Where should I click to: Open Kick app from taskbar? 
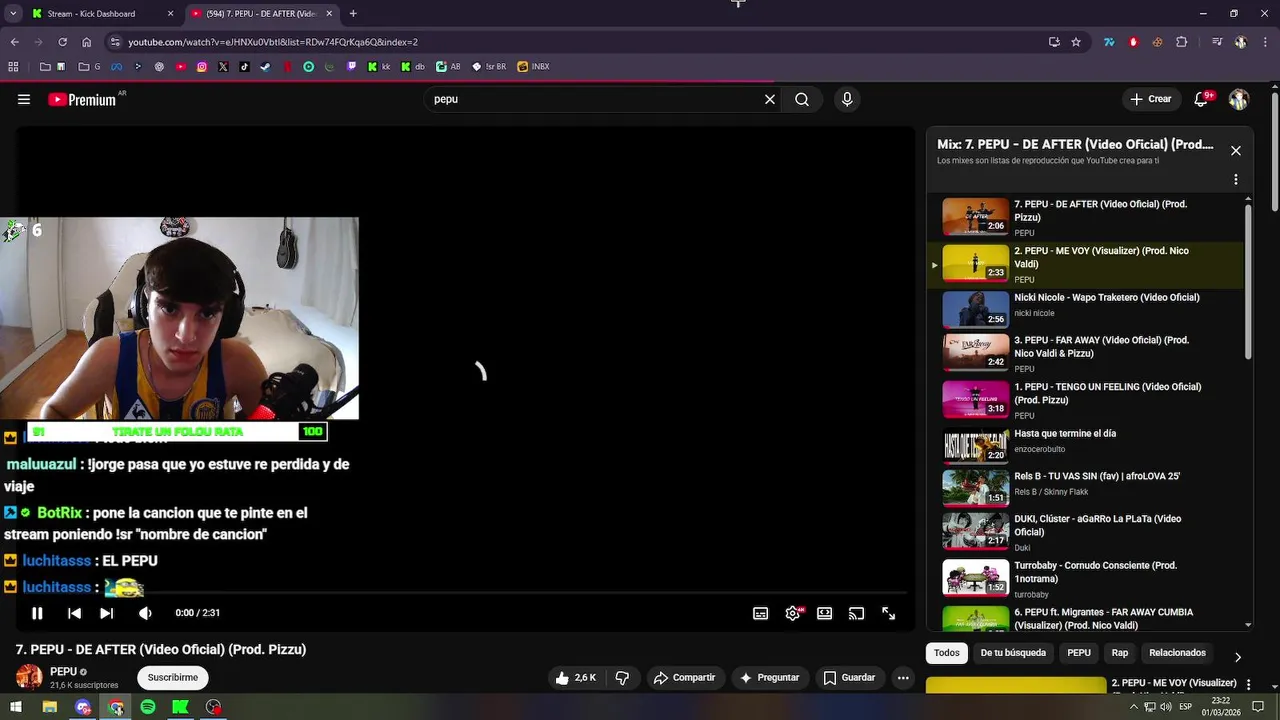[180, 707]
